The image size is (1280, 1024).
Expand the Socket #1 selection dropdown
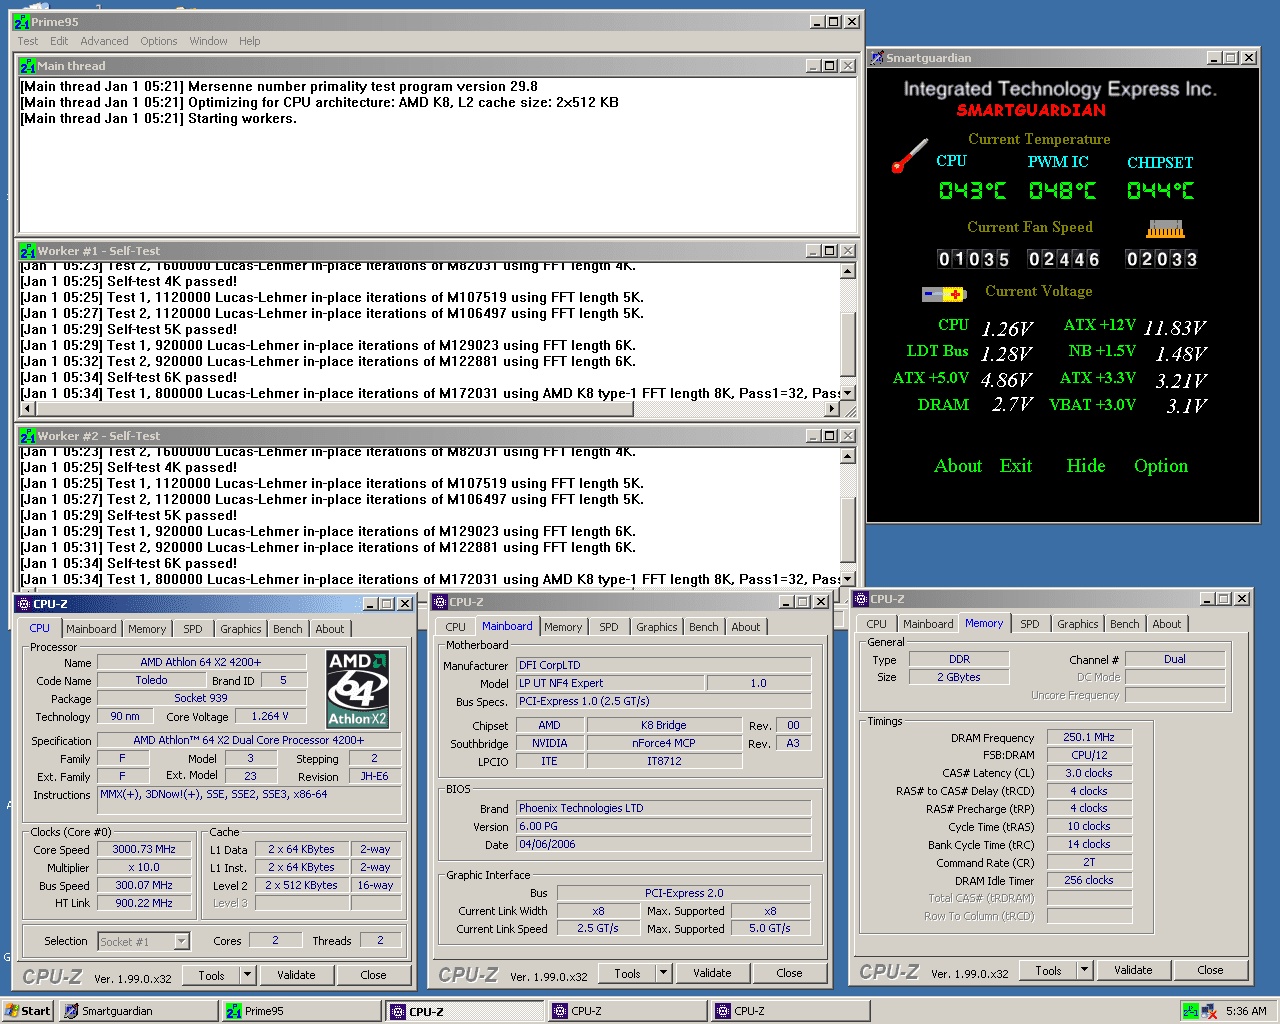click(181, 941)
